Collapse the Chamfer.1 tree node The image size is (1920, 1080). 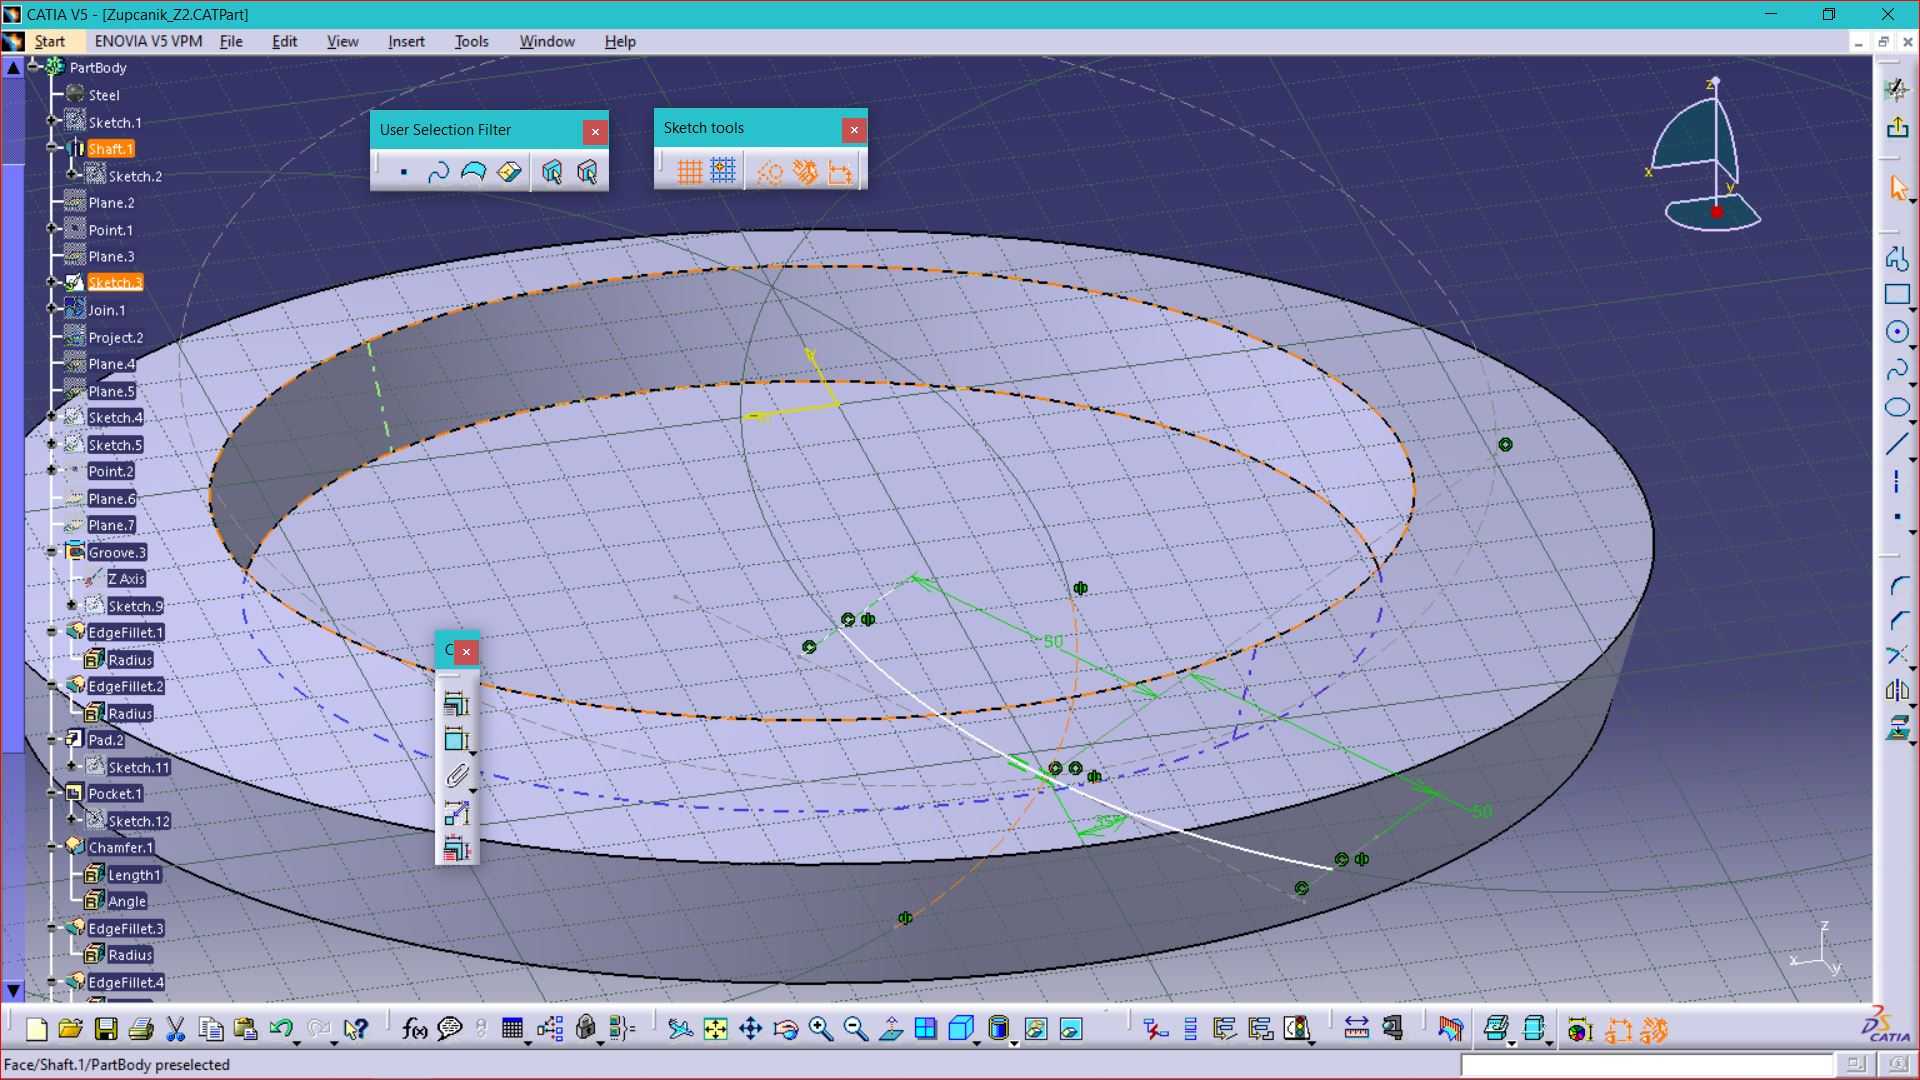(52, 847)
